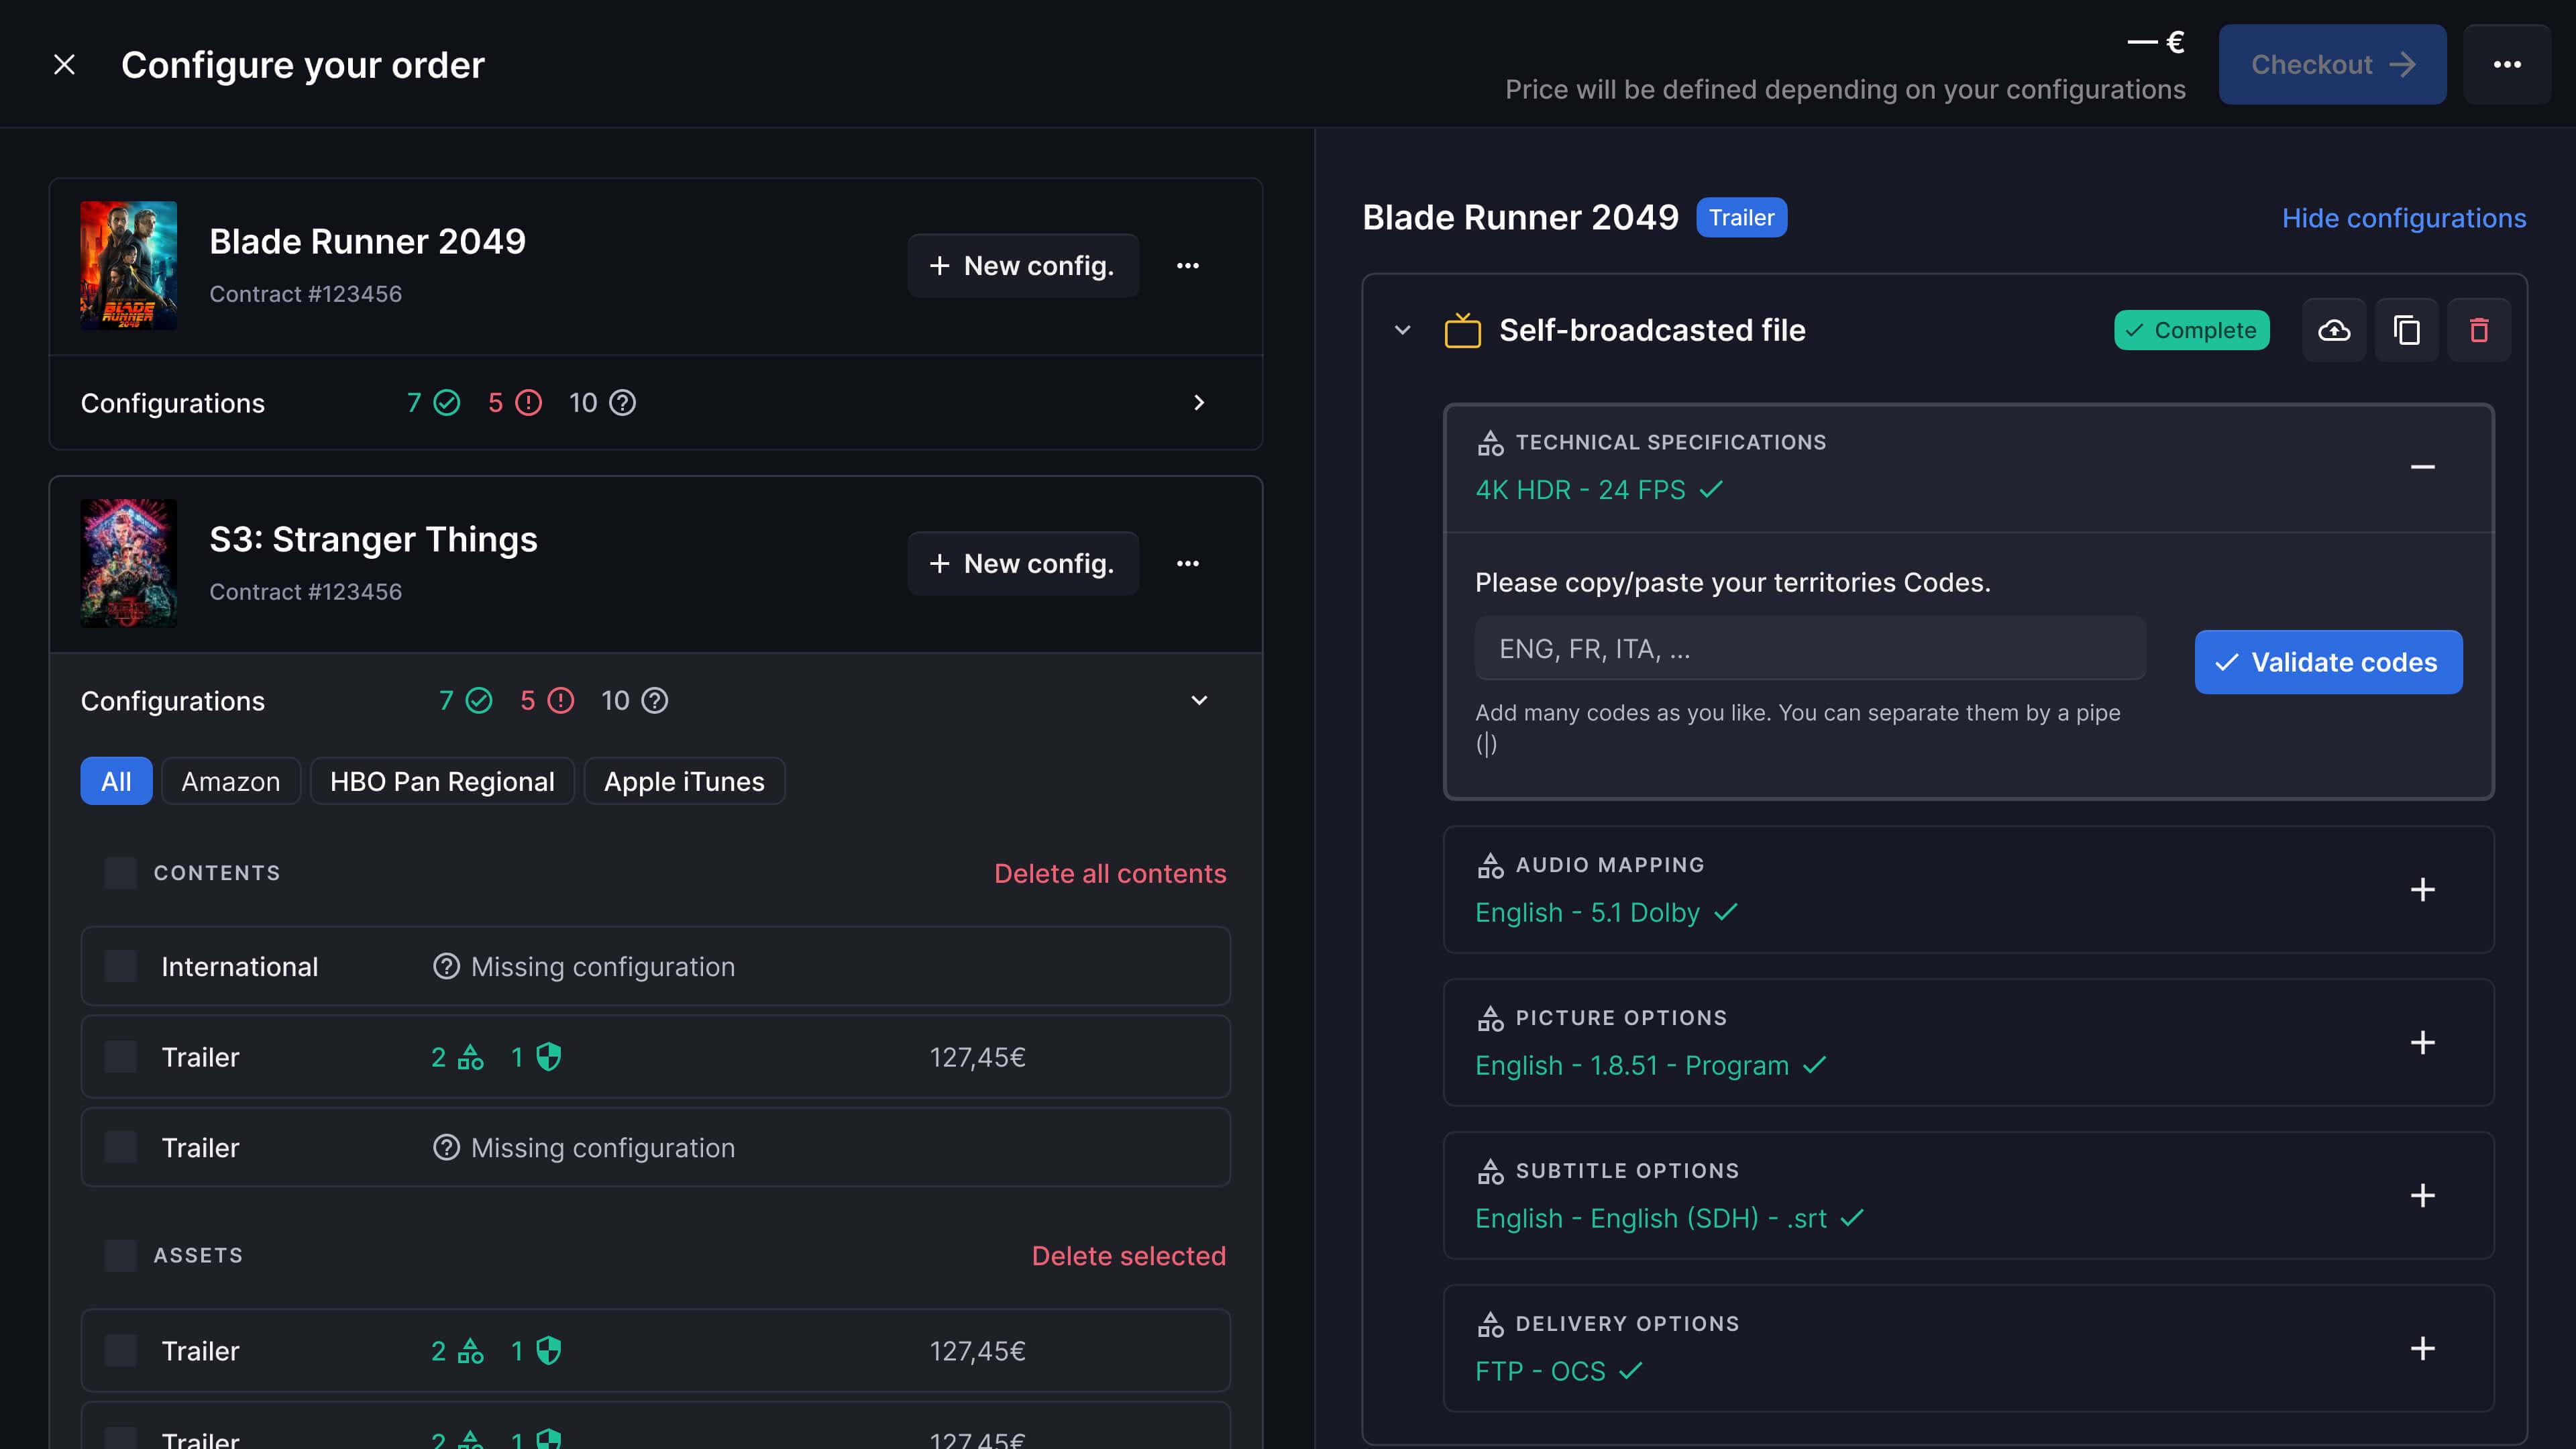Image resolution: width=2576 pixels, height=1449 pixels.
Task: Add new config to S3: Stranger Things
Action: [x=1022, y=564]
